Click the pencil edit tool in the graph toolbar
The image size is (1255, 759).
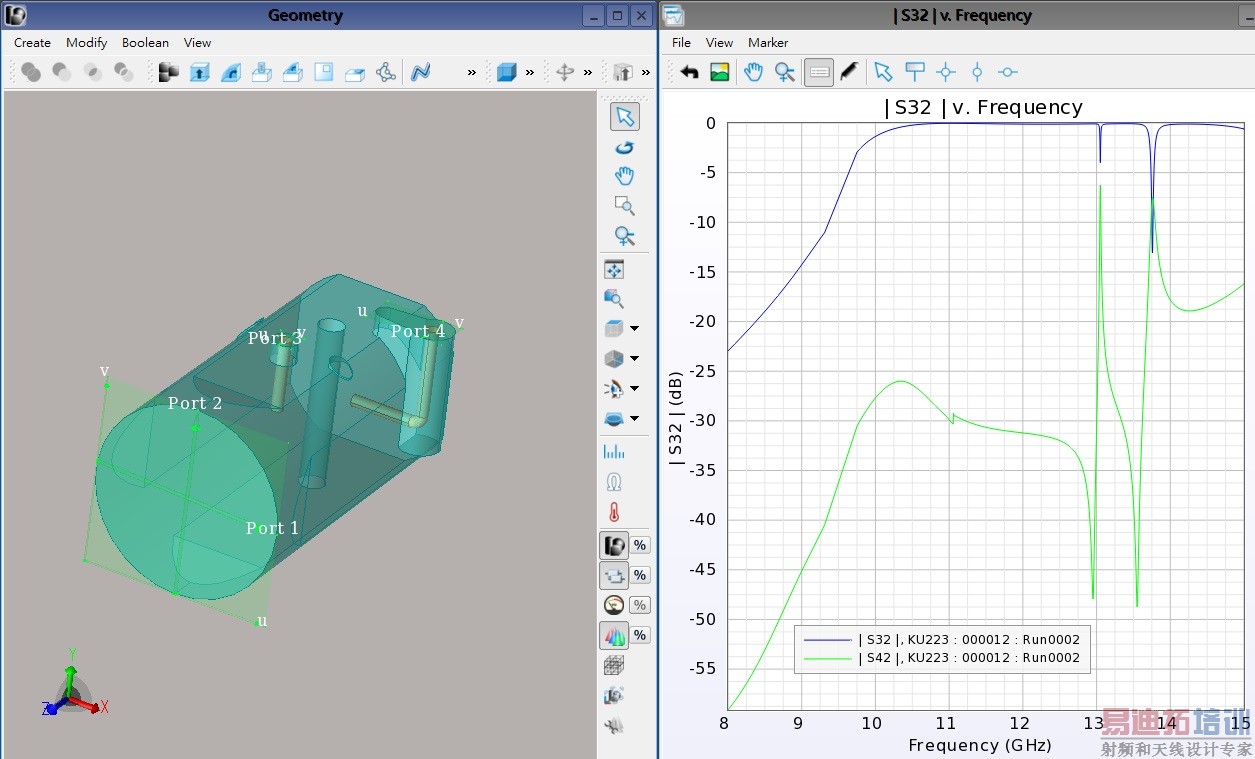(848, 72)
